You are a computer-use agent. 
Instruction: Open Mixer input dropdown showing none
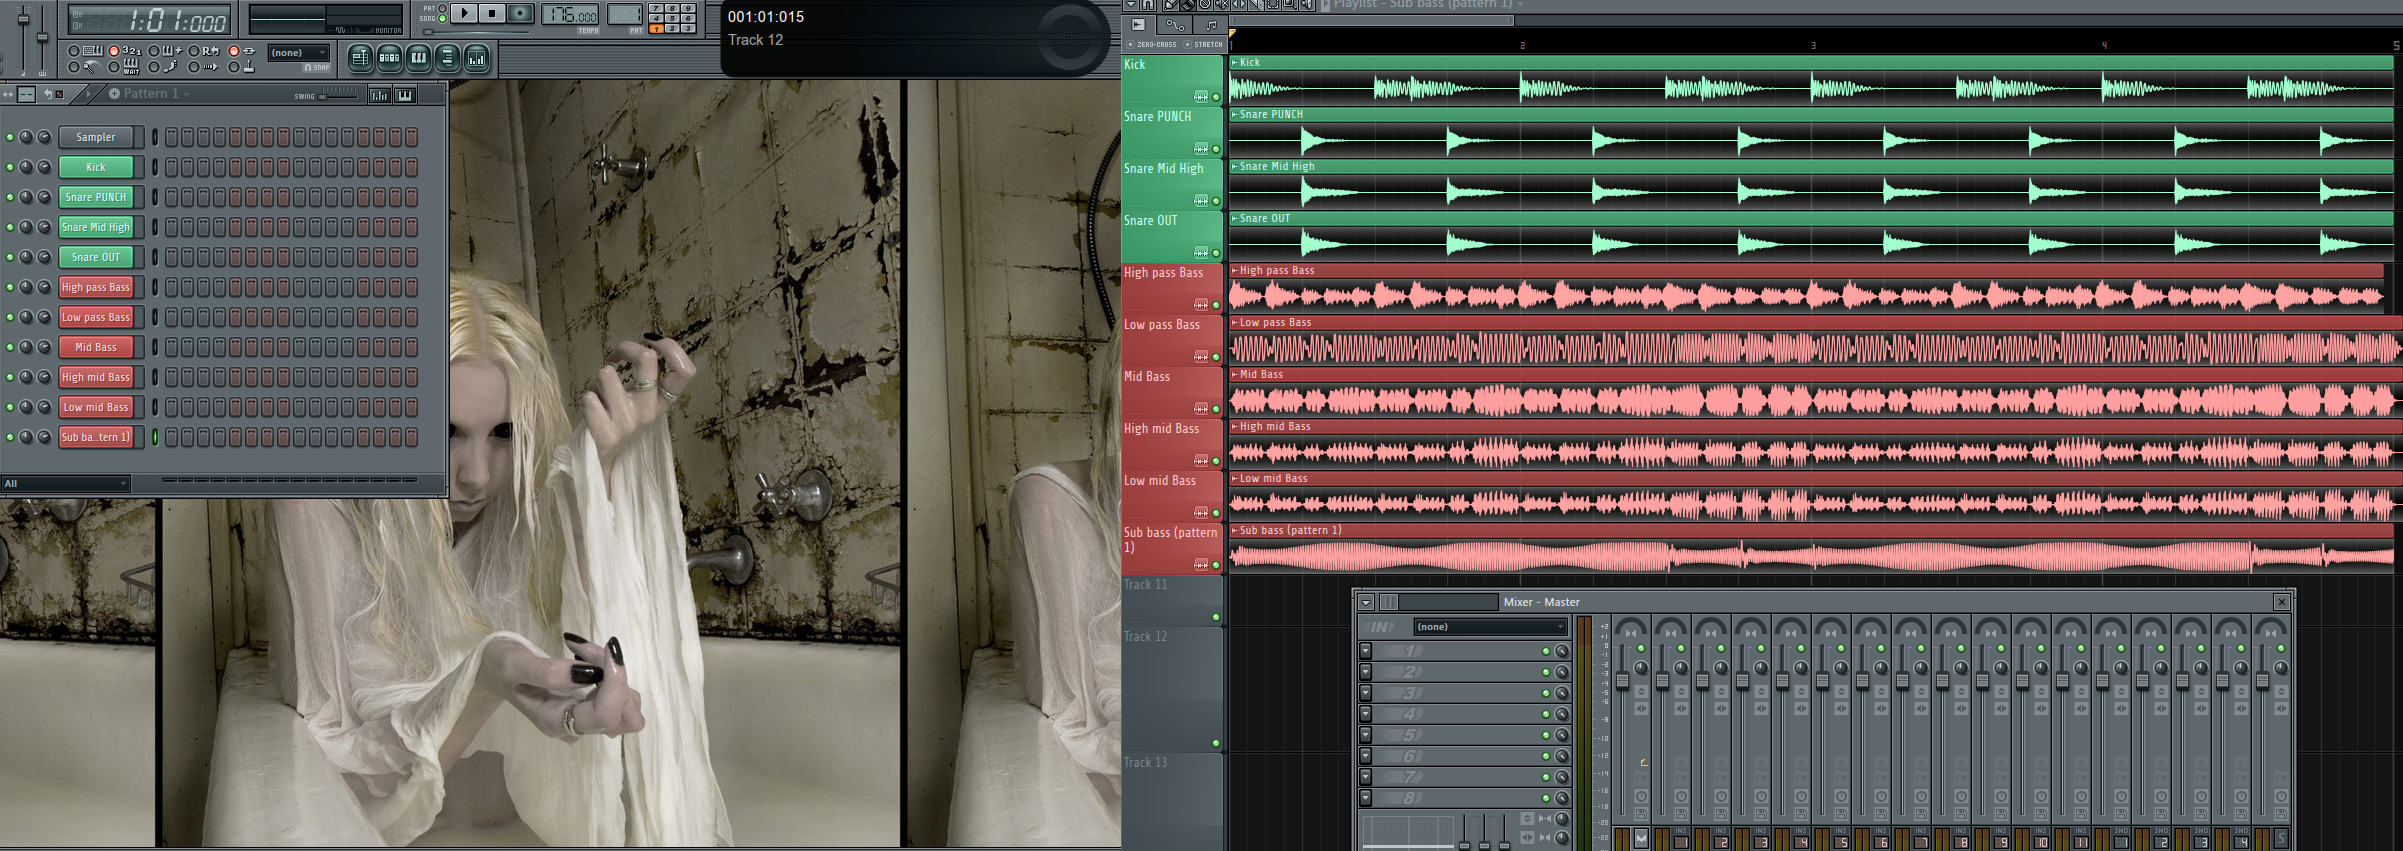tap(1489, 627)
